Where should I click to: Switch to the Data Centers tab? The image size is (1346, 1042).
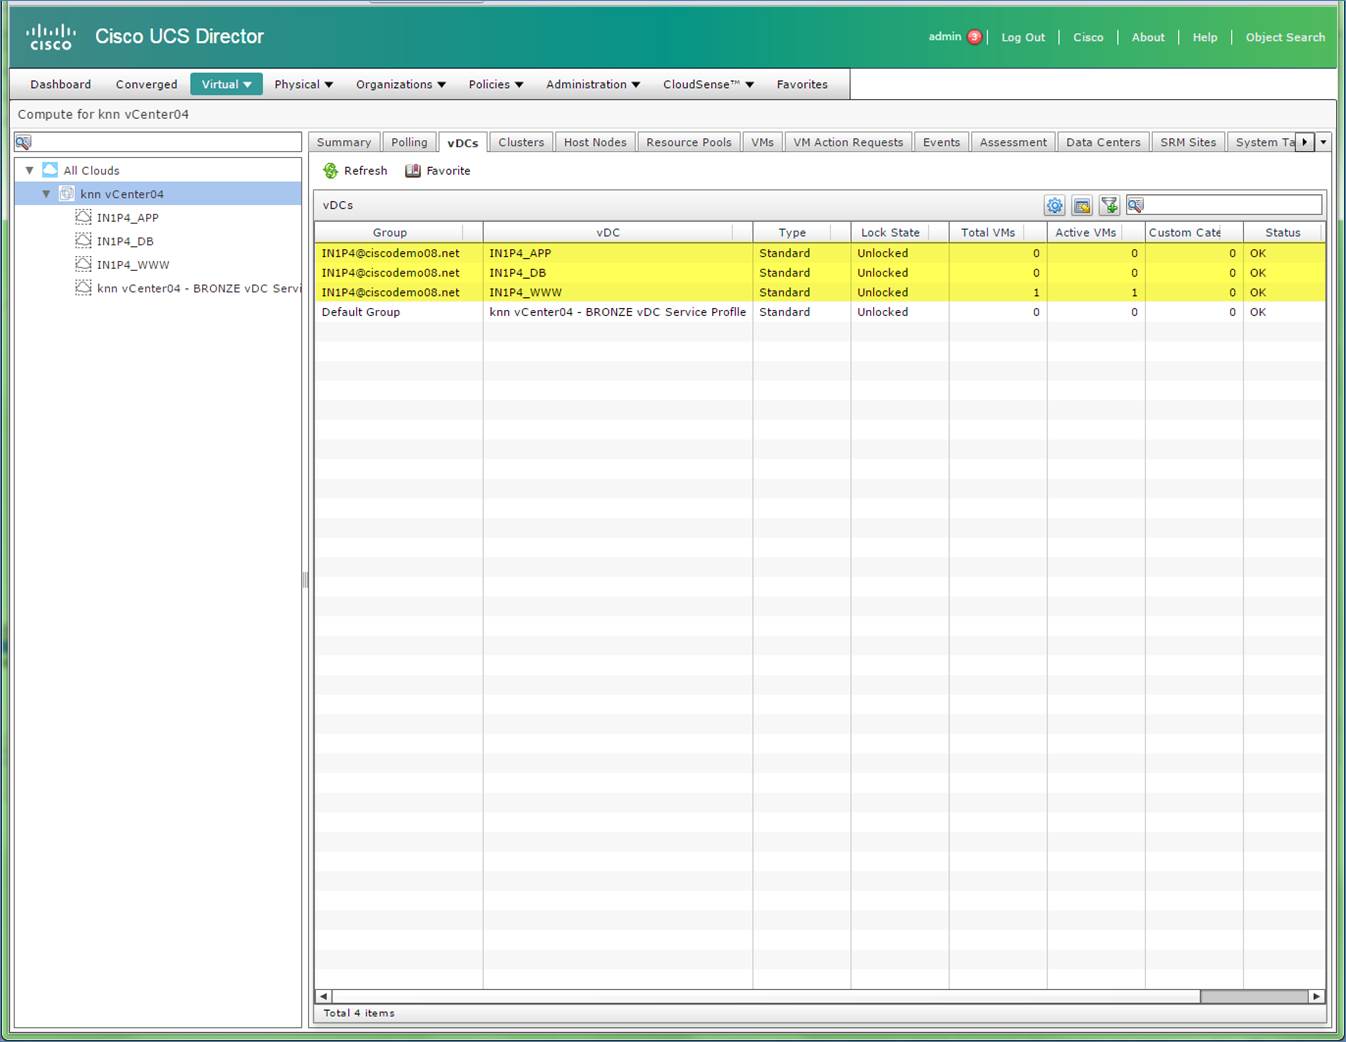tap(1103, 142)
